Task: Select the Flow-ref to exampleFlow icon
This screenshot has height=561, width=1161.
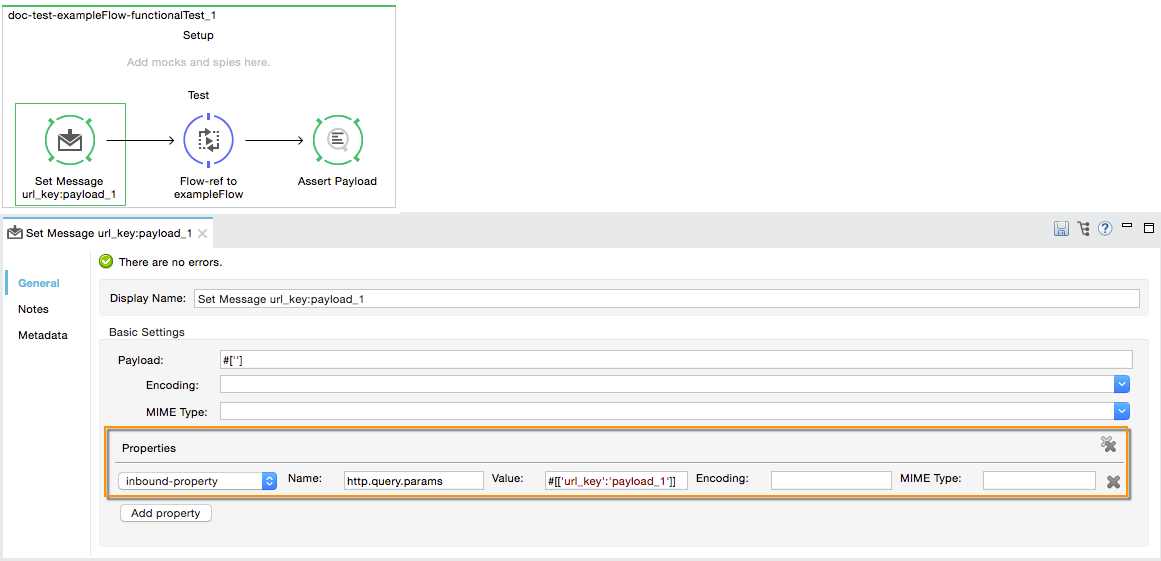Action: pos(208,140)
